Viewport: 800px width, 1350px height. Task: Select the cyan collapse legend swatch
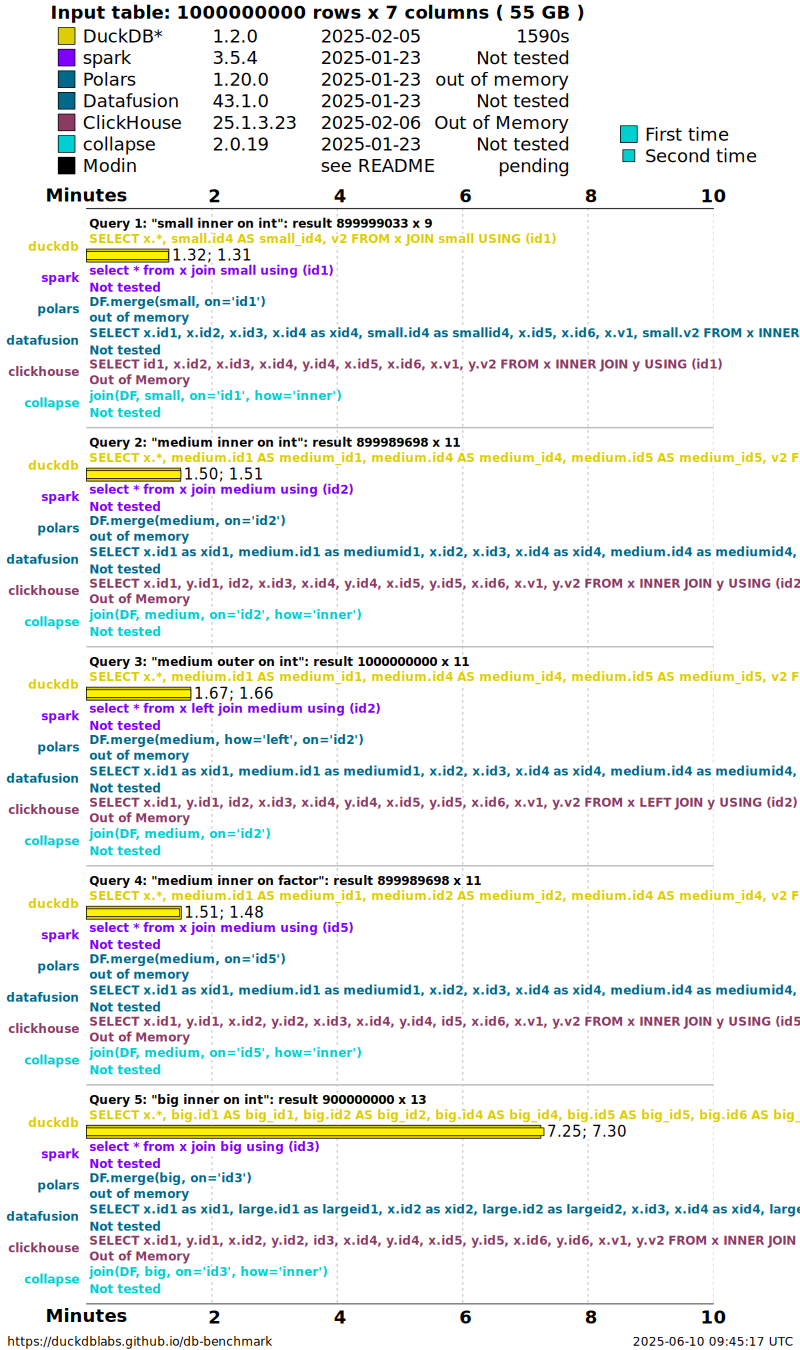click(x=67, y=144)
